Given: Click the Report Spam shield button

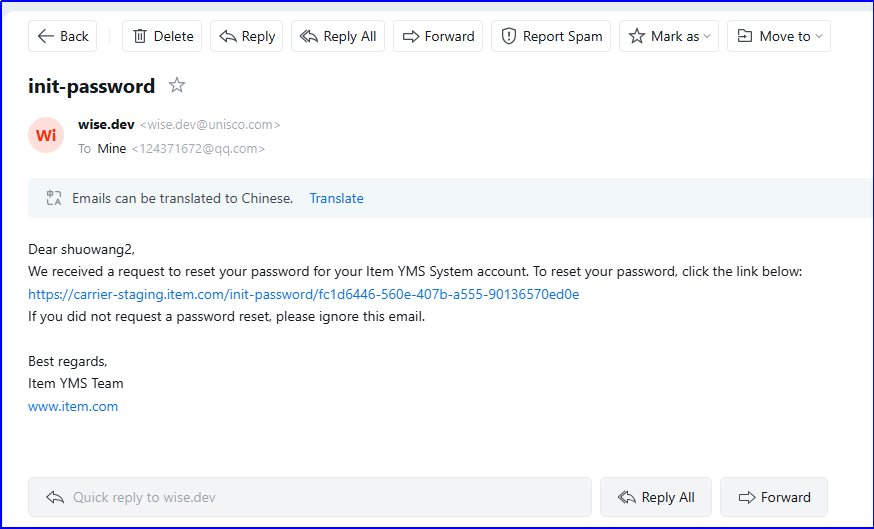Looking at the screenshot, I should [552, 36].
